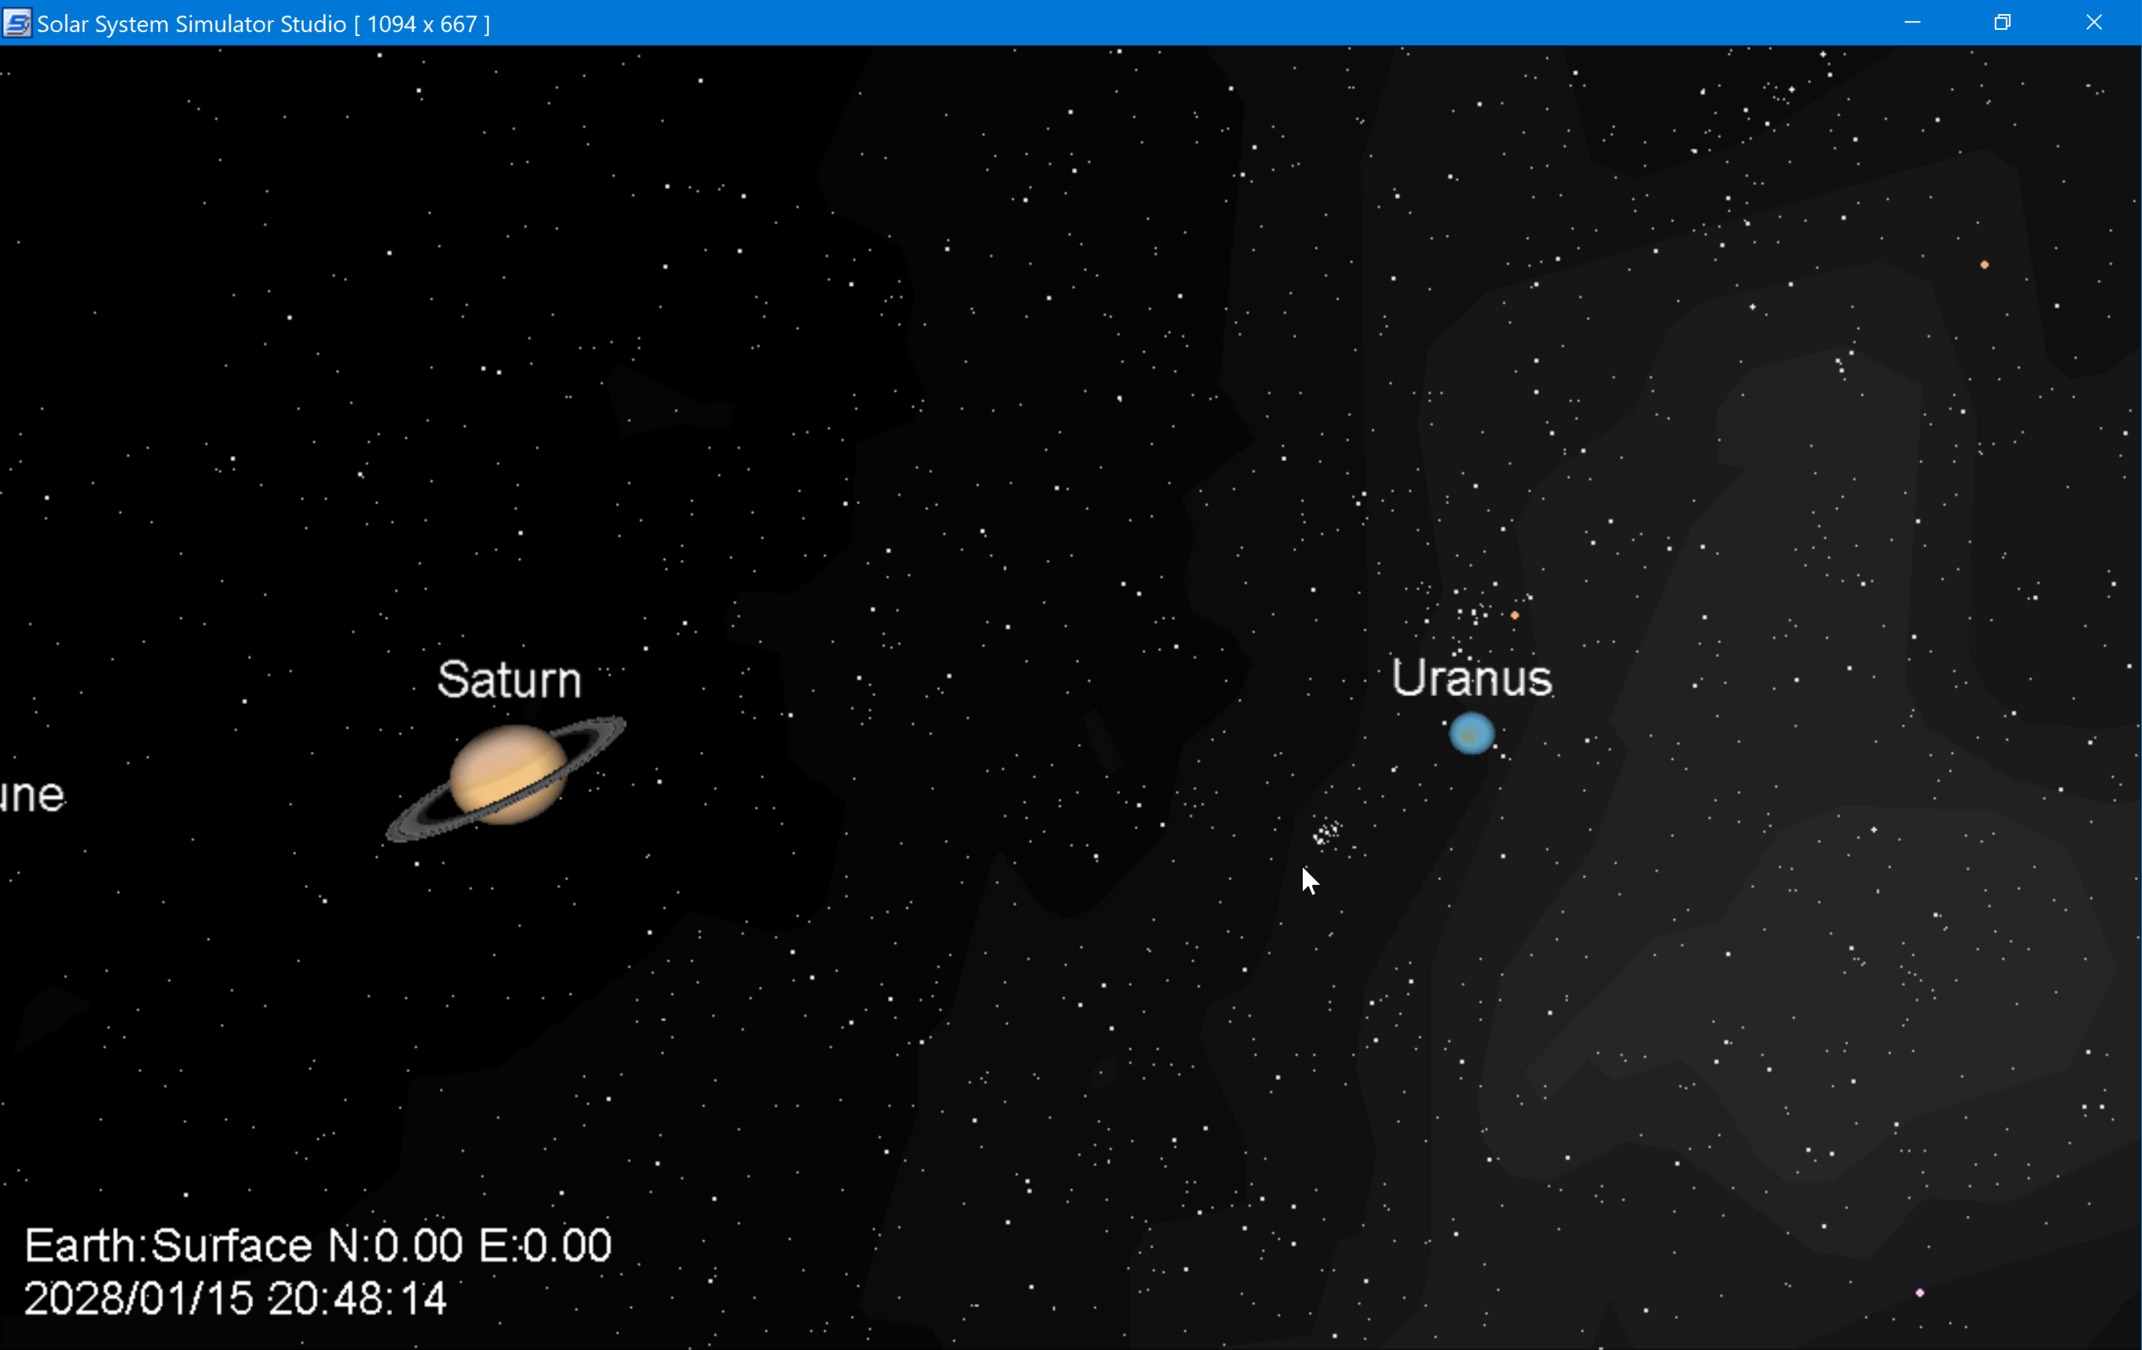This screenshot has height=1350, width=2142.
Task: Click the Saturn text label
Action: click(509, 680)
